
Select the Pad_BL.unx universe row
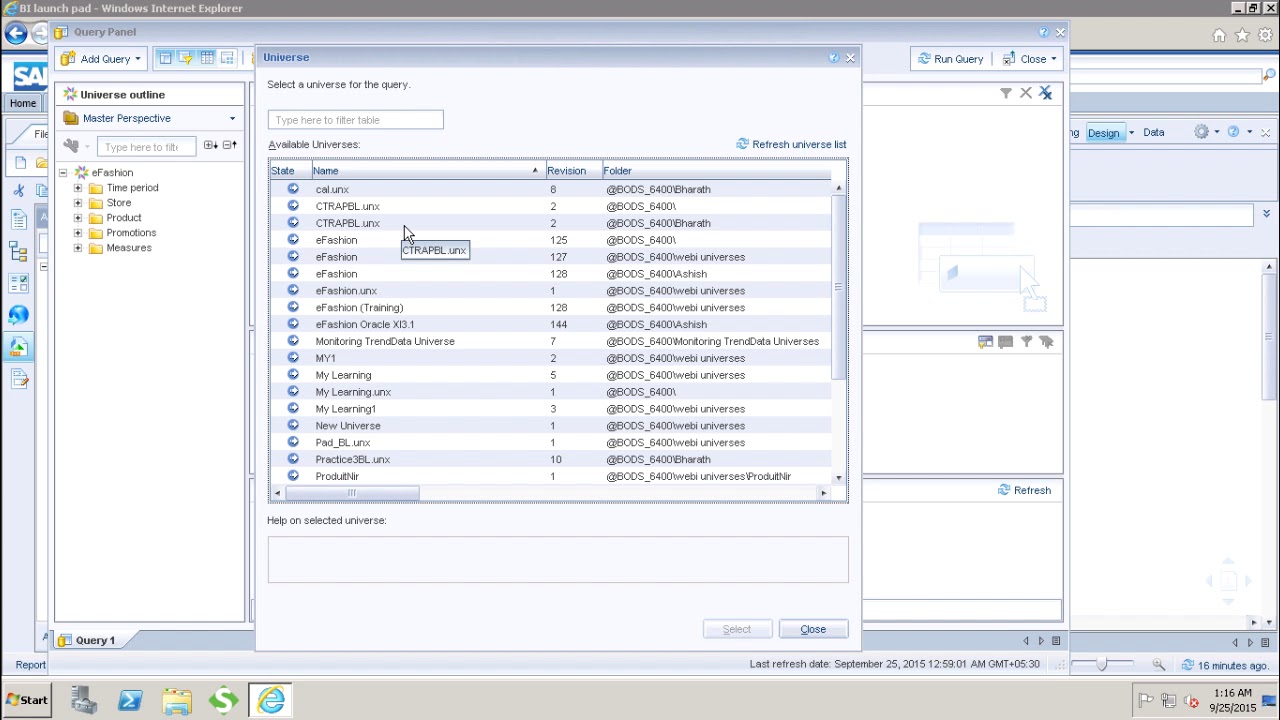click(x=550, y=443)
